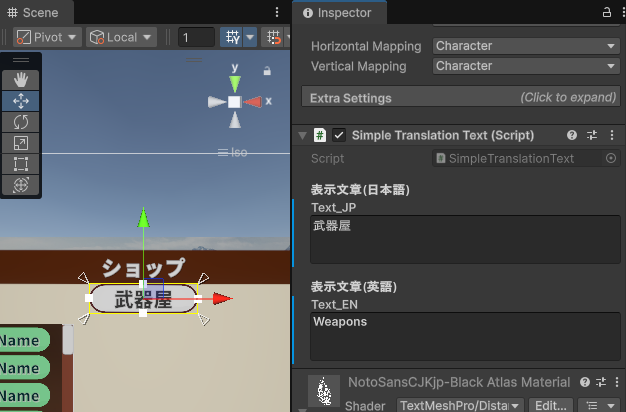Click the shader Edit button
The height and width of the screenshot is (412, 626).
[x=548, y=404]
